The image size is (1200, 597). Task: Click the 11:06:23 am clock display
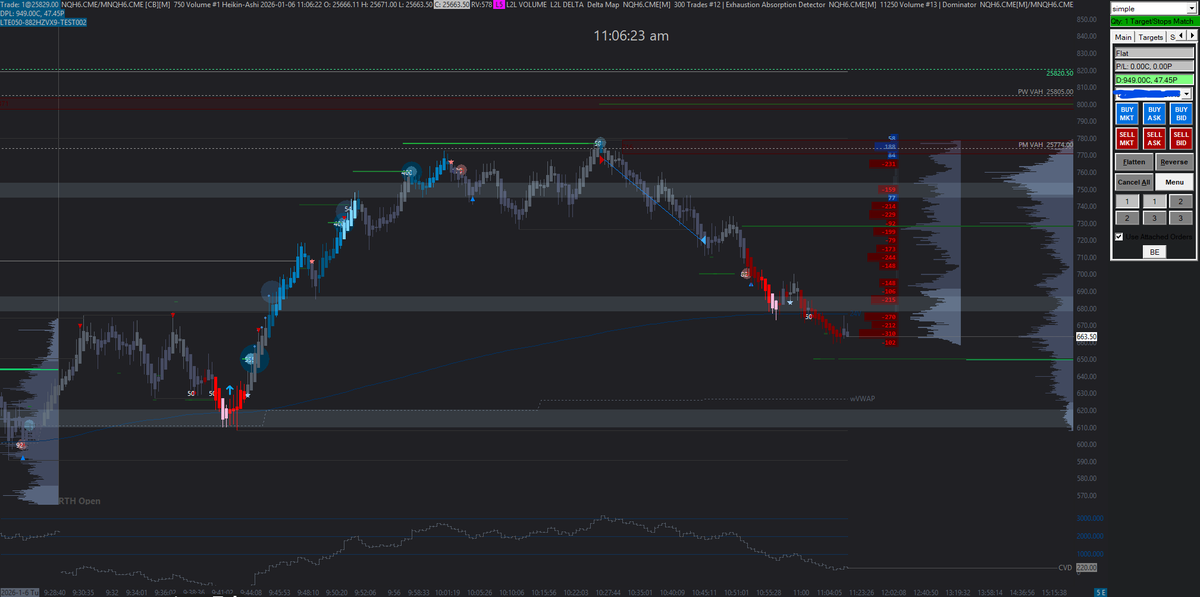631,35
